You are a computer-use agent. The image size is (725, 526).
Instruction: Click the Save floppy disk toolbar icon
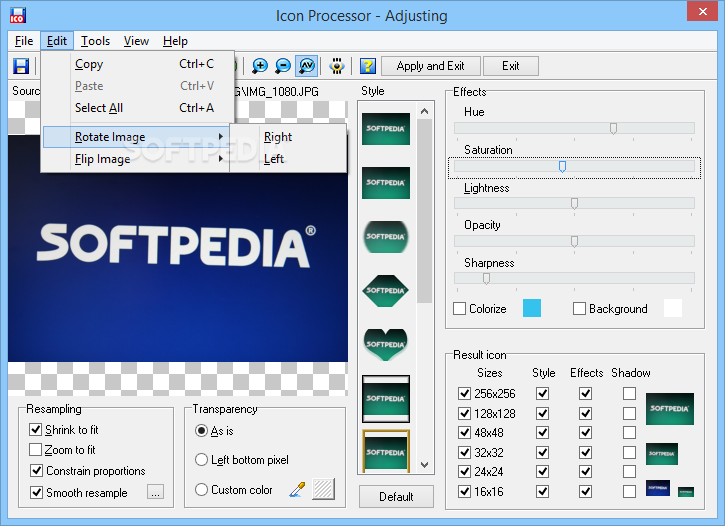(21, 66)
